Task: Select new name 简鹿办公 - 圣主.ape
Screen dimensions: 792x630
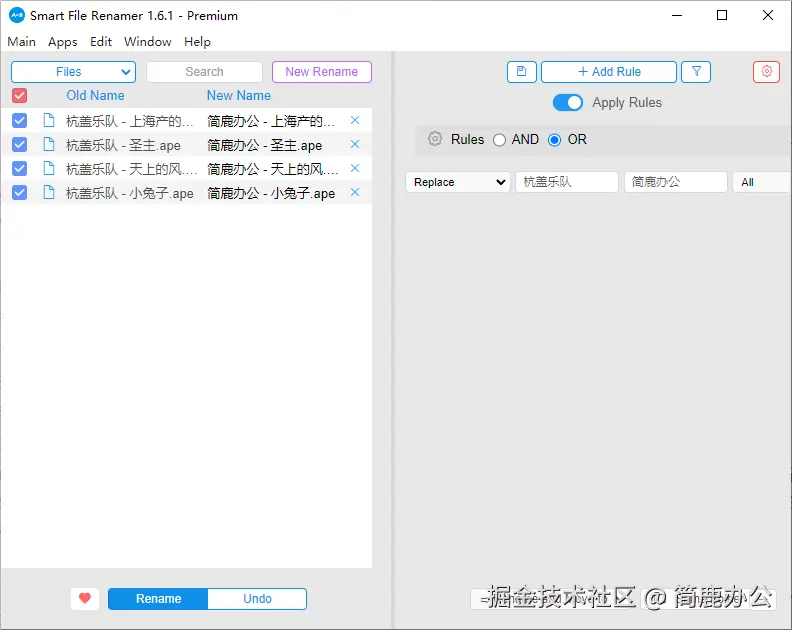Action: tap(265, 146)
